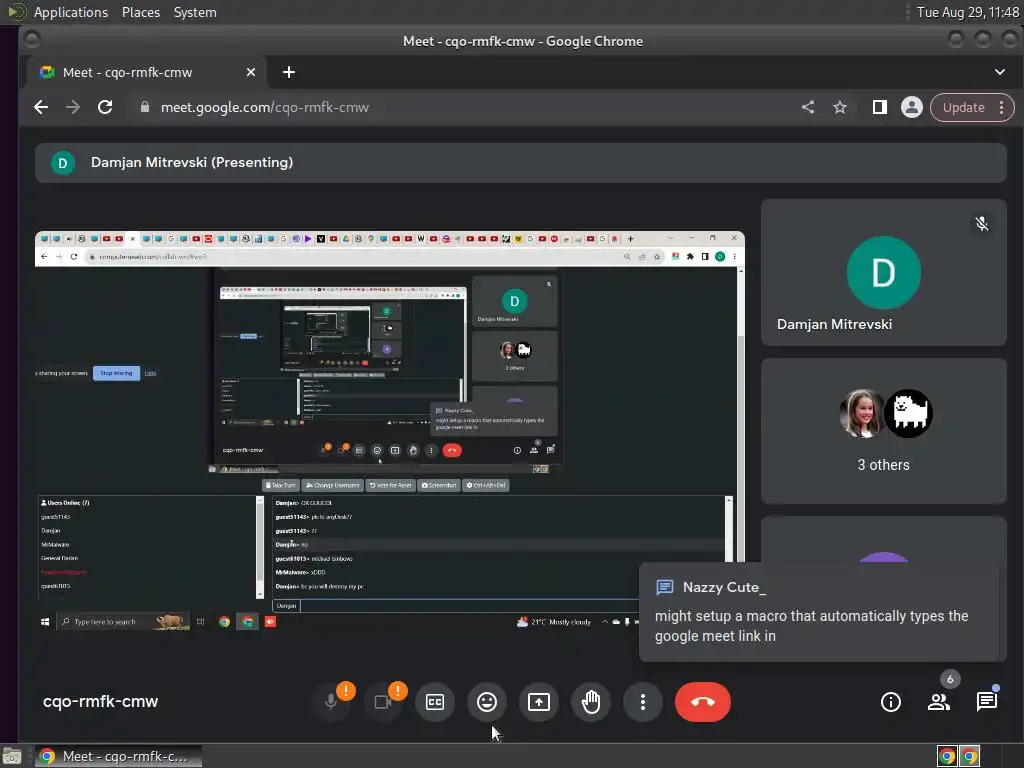Bookmark this page with the star icon
The width and height of the screenshot is (1024, 768).
click(840, 107)
